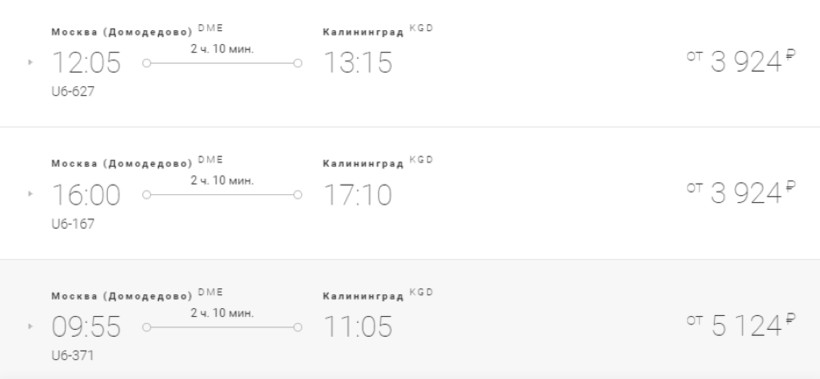820x379 pixels.
Task: Click the Калининград KGD label in the first row
Action: [378, 30]
